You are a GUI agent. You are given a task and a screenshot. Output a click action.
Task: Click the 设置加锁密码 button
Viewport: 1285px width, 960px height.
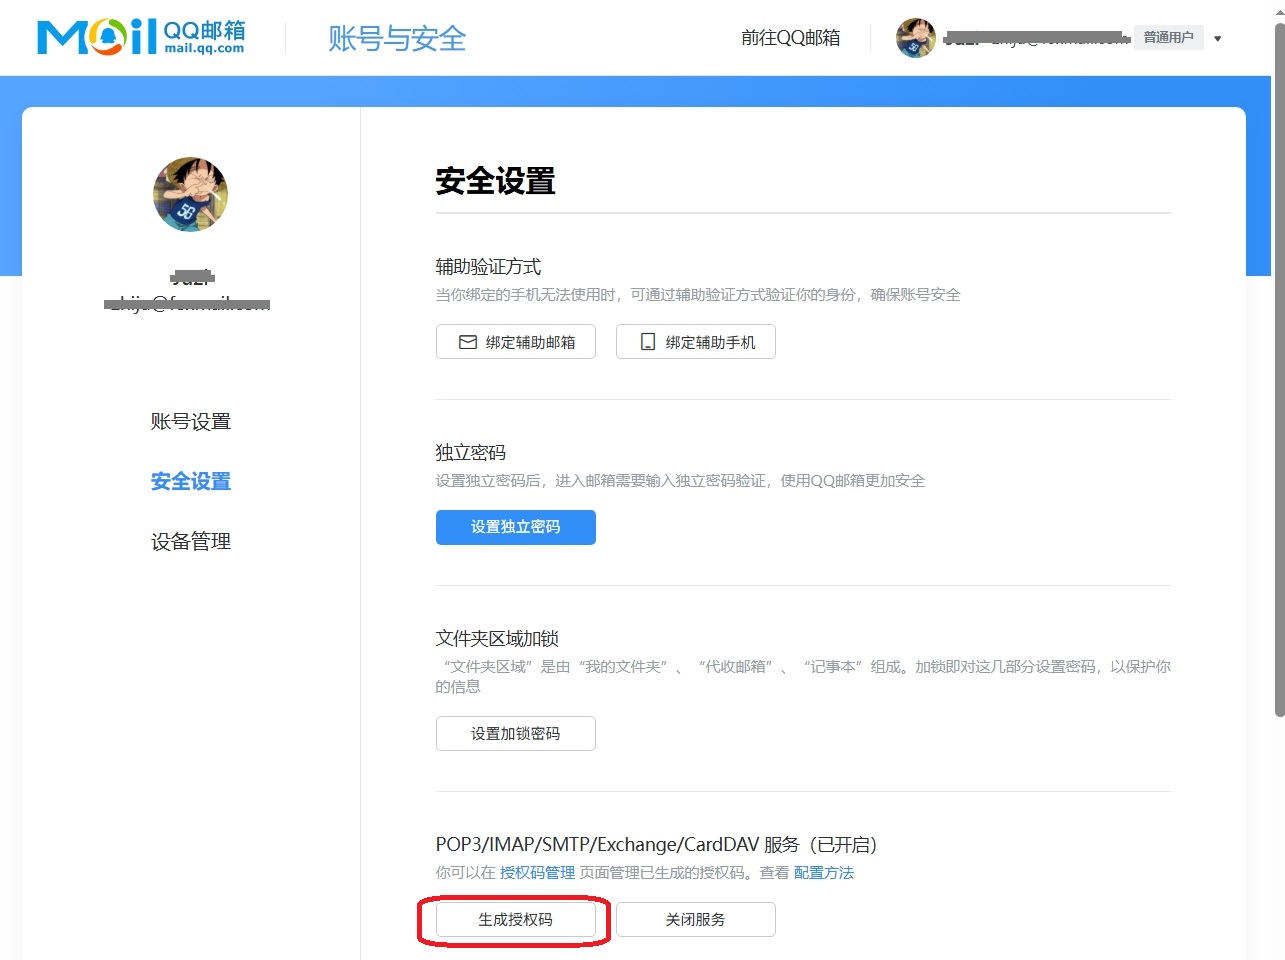pyautogui.click(x=515, y=733)
